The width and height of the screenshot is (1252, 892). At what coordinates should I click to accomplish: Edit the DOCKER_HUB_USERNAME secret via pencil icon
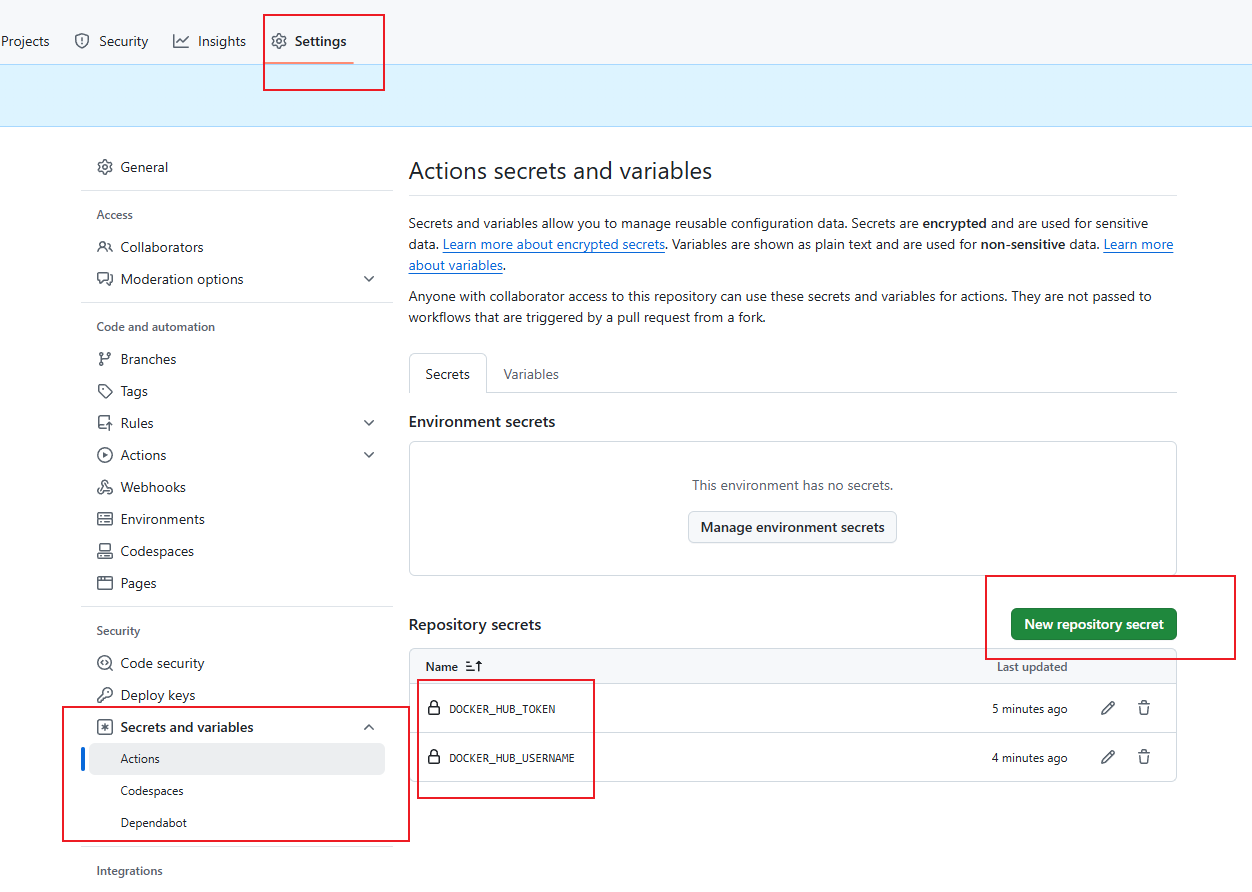(1107, 757)
